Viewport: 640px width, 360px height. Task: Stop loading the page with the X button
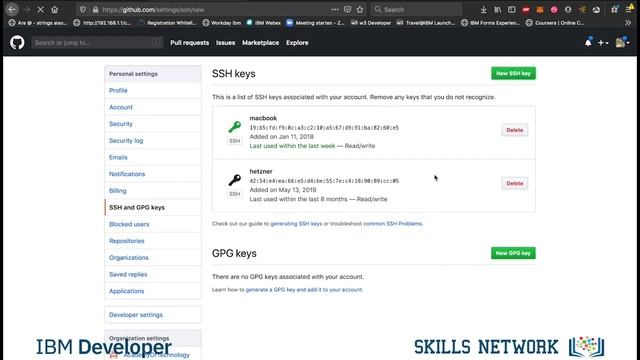click(x=40, y=9)
